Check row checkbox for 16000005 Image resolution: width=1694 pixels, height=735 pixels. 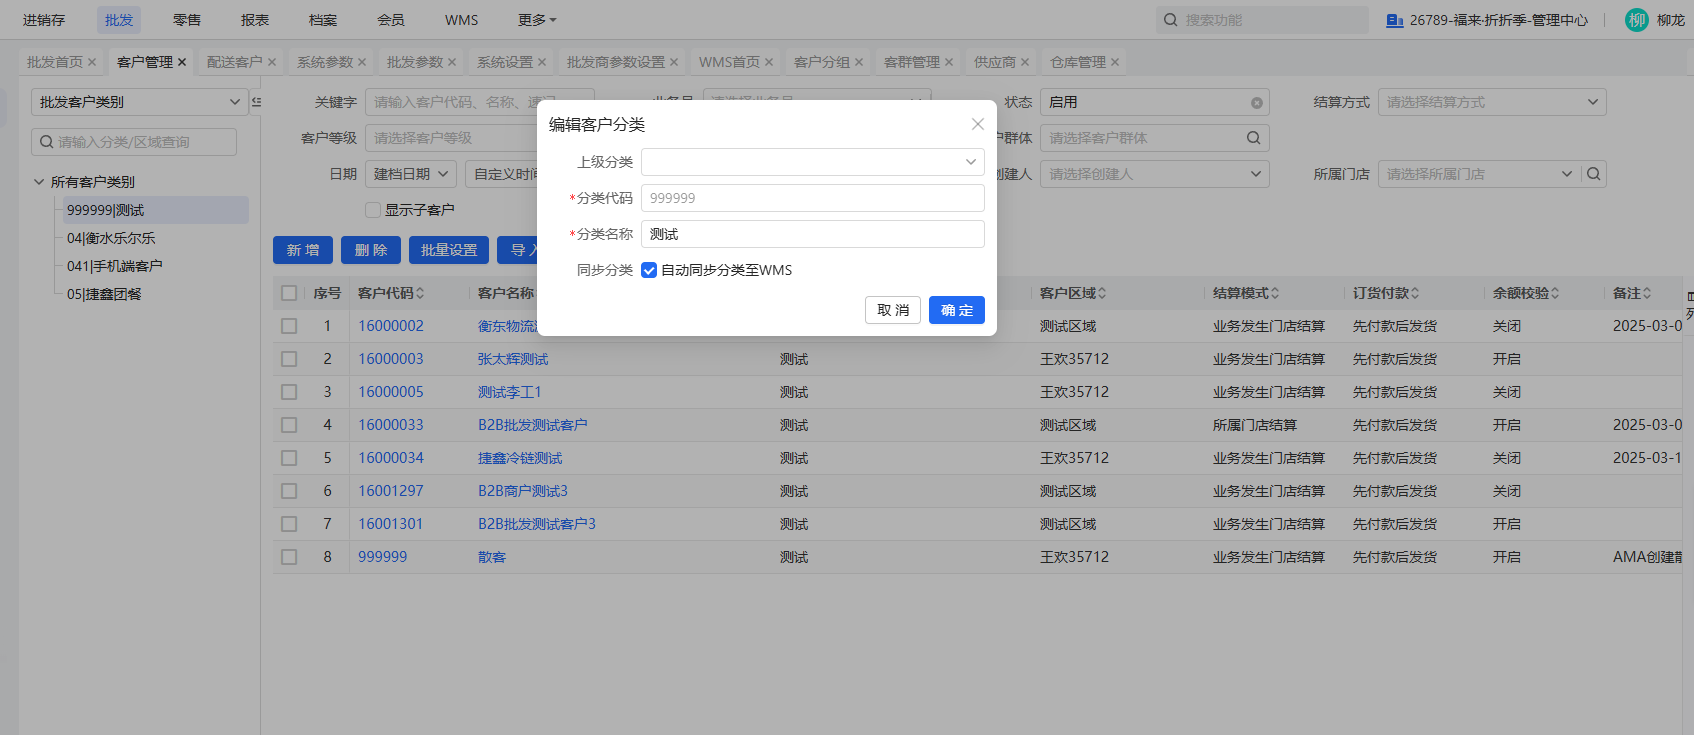pyautogui.click(x=289, y=392)
